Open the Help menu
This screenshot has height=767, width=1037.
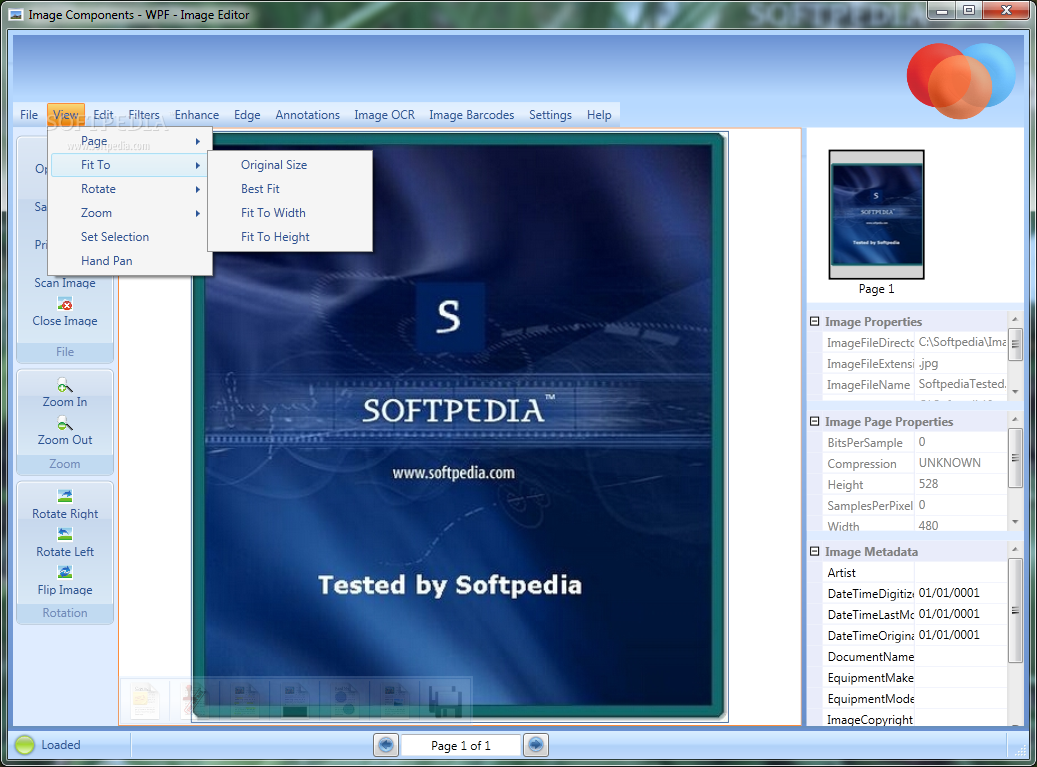[599, 114]
